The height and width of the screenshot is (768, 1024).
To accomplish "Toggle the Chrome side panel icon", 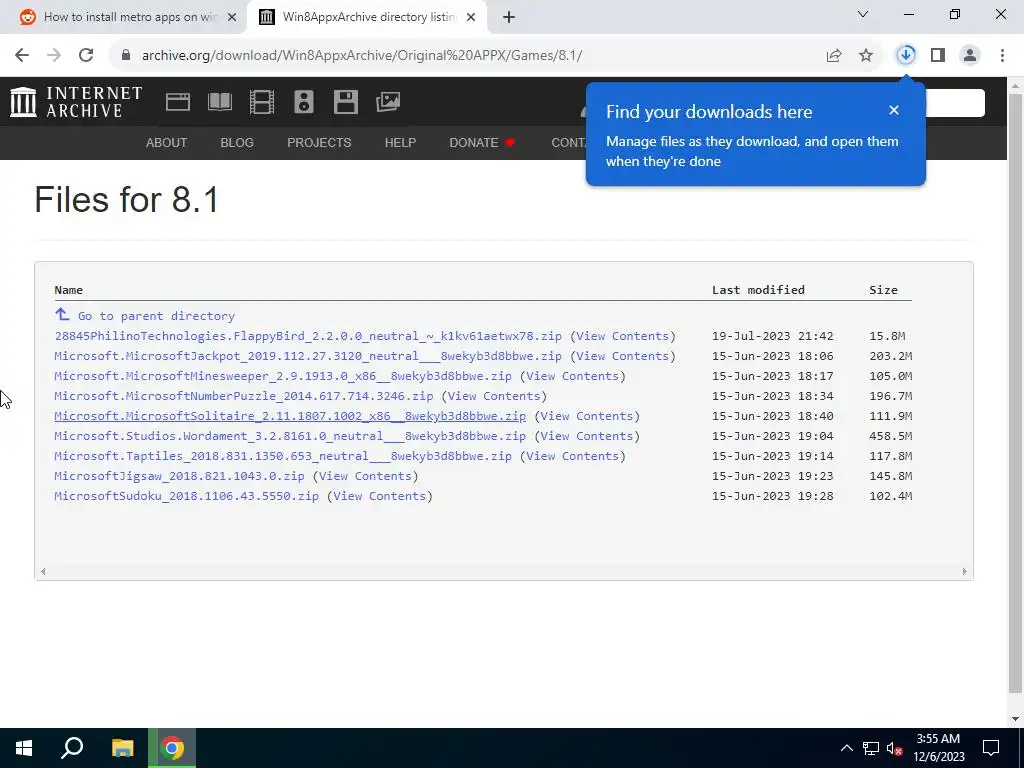I will [x=938, y=55].
